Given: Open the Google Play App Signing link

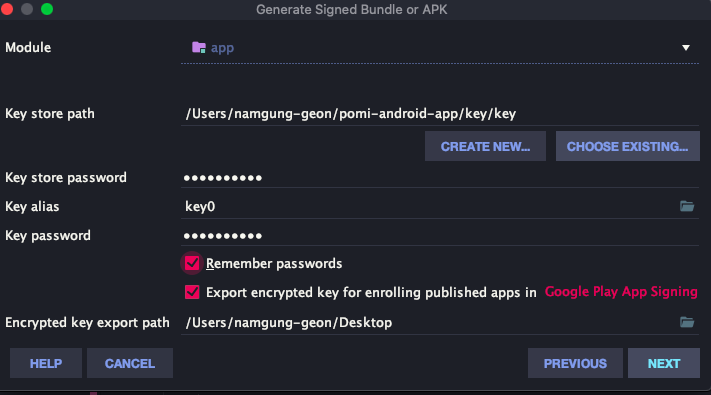Looking at the screenshot, I should click(x=621, y=292).
